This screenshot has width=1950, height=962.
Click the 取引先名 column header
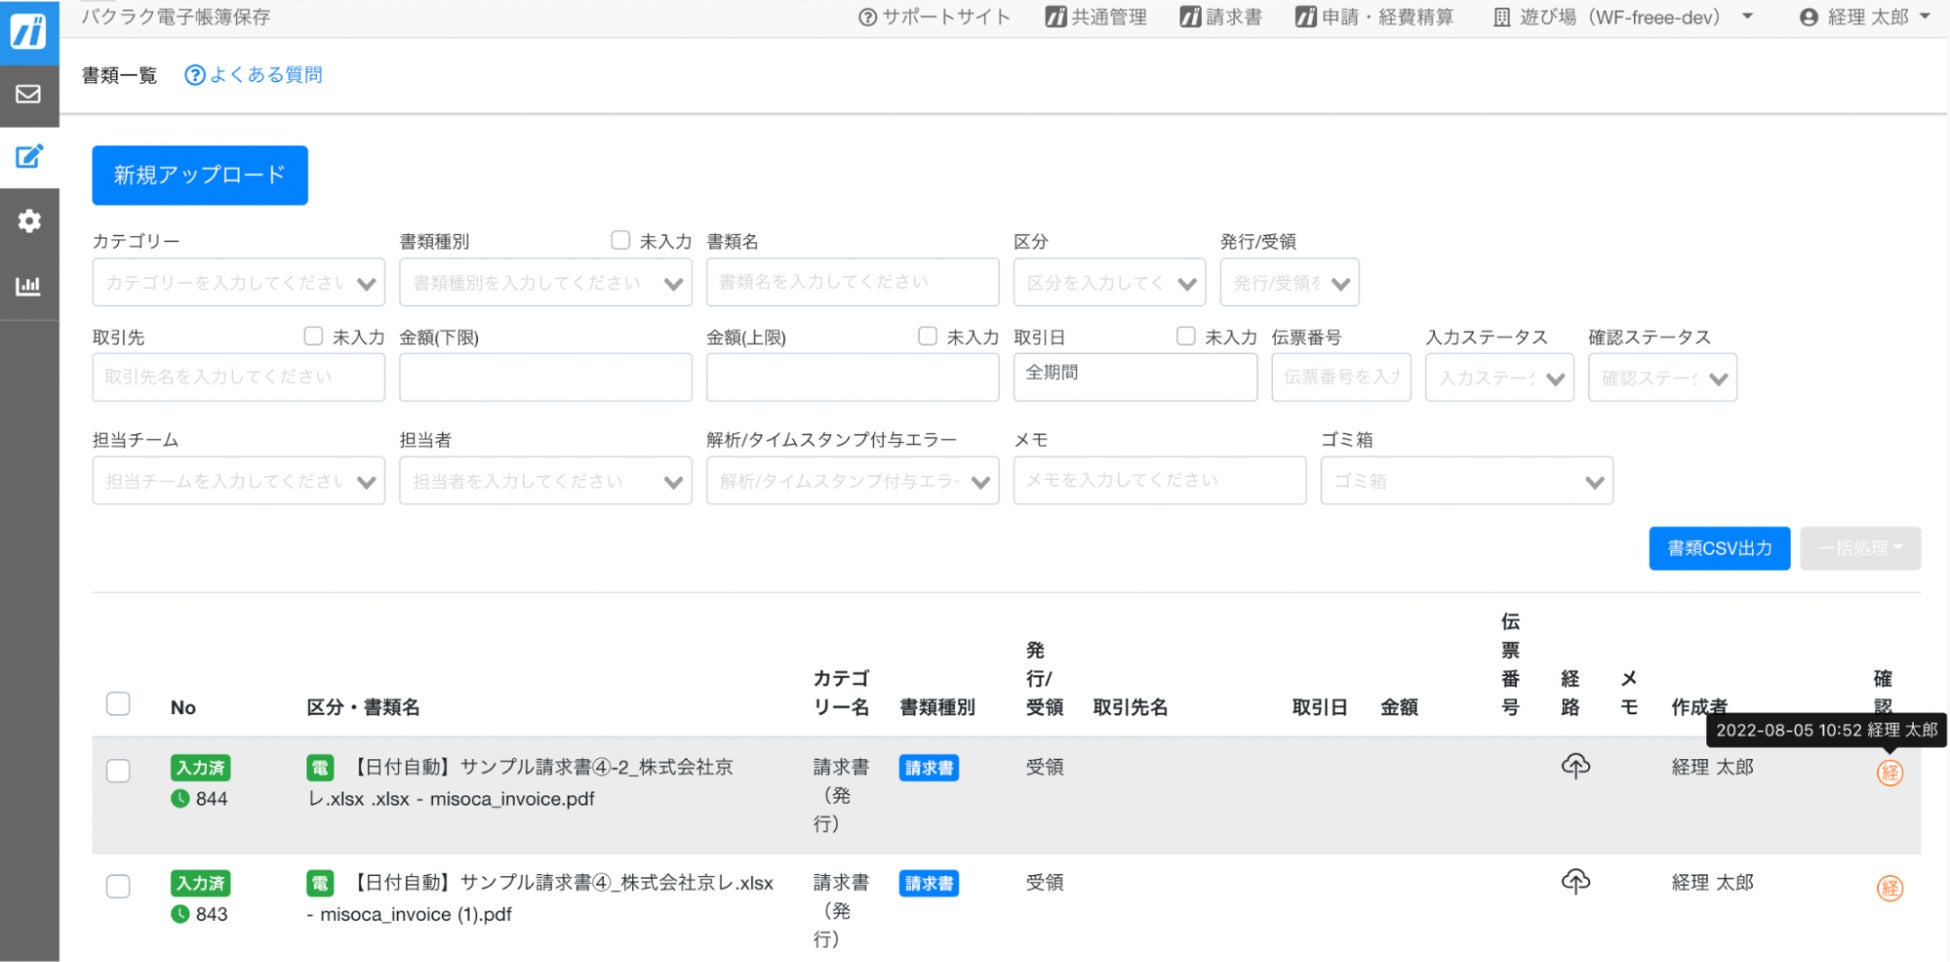click(x=1130, y=707)
